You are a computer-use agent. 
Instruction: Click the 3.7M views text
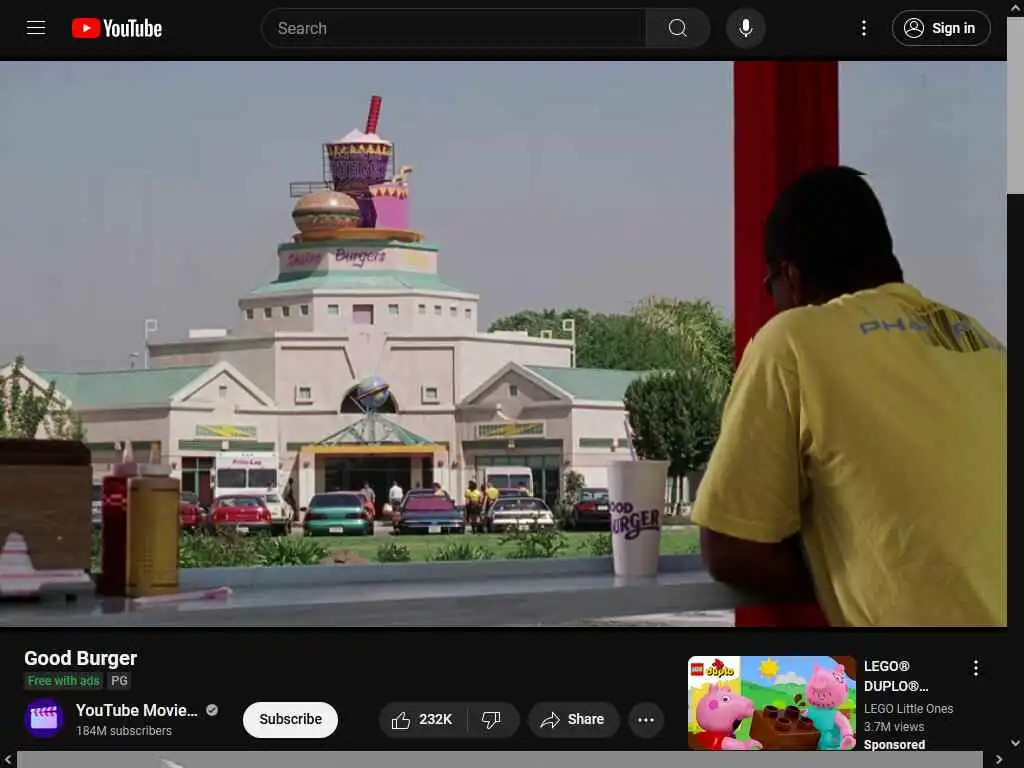[x=894, y=726]
